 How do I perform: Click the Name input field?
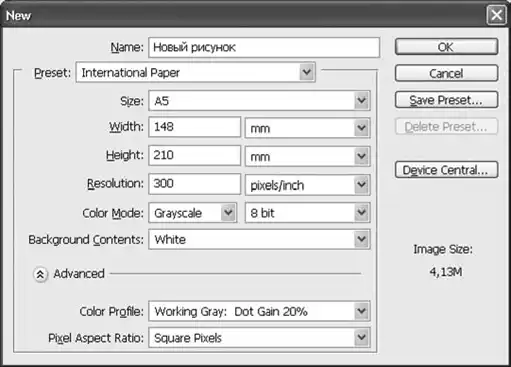tap(264, 47)
